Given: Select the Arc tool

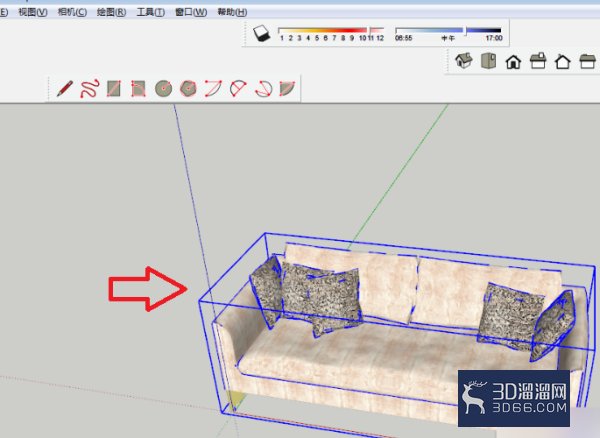Looking at the screenshot, I should coord(213,88).
